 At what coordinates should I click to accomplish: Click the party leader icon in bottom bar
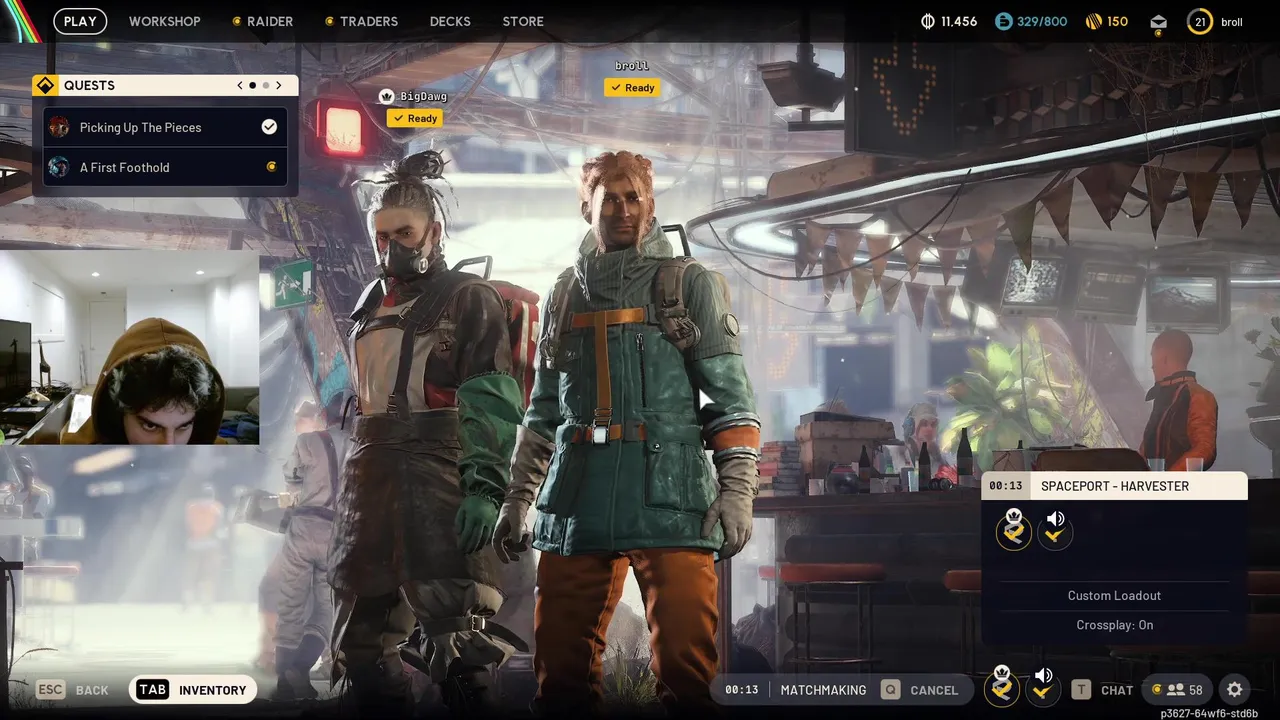tap(1002, 687)
